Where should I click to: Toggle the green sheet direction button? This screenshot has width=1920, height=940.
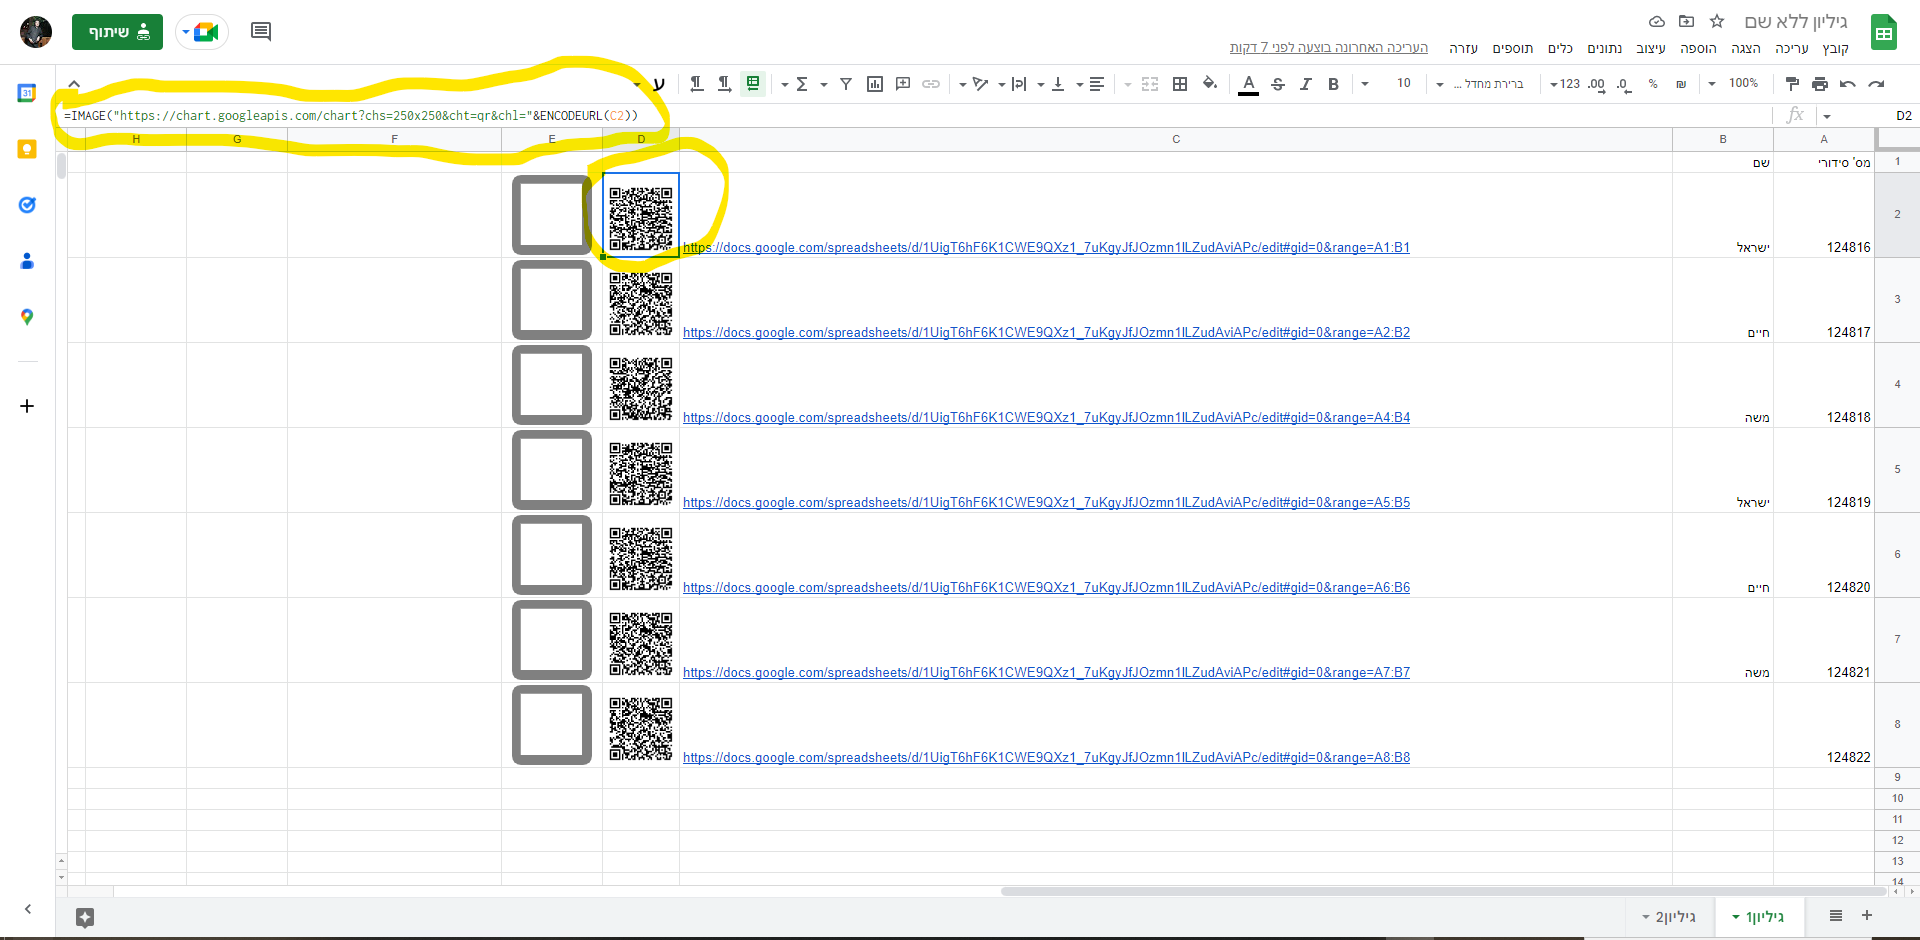tap(753, 84)
